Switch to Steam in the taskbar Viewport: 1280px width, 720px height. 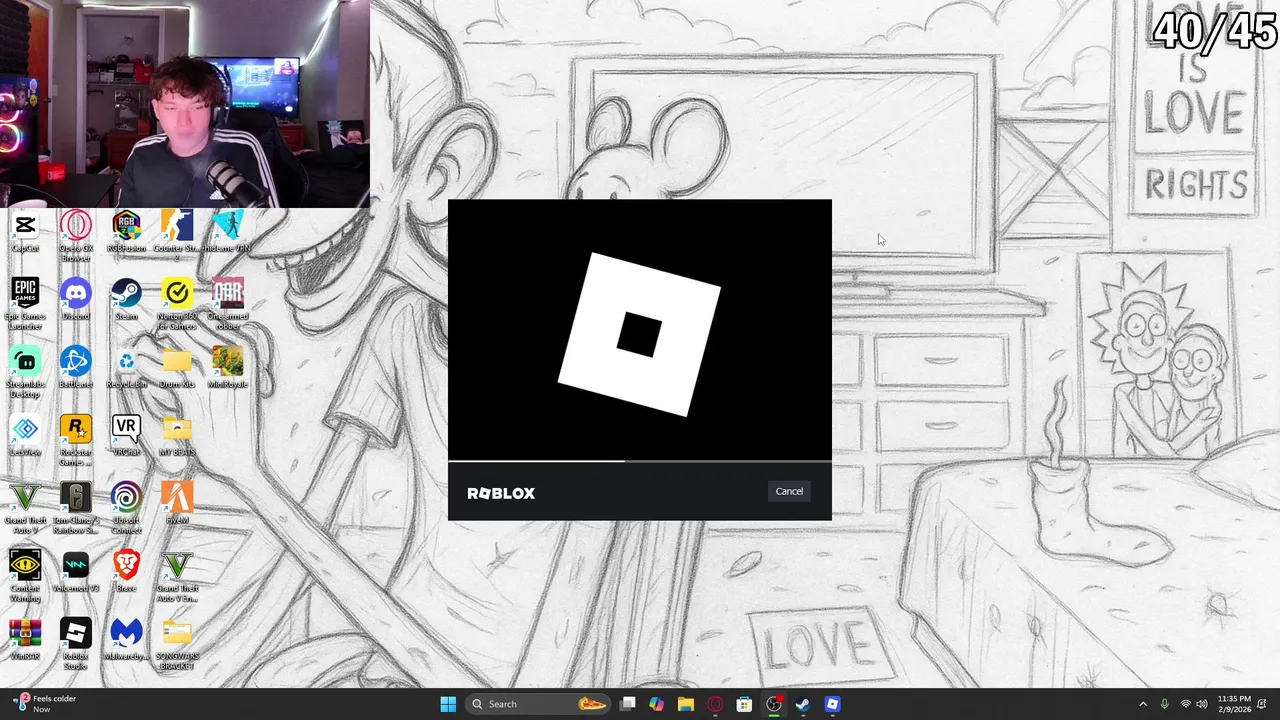click(802, 704)
